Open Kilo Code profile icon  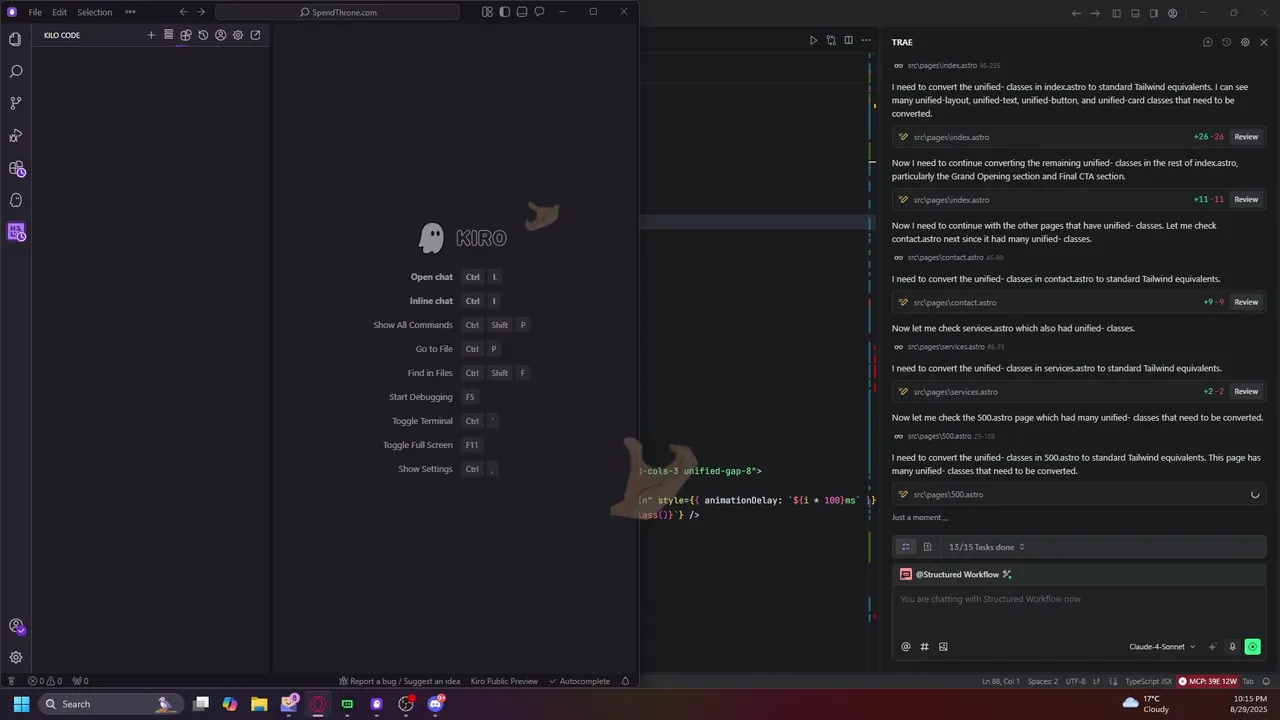point(220,35)
